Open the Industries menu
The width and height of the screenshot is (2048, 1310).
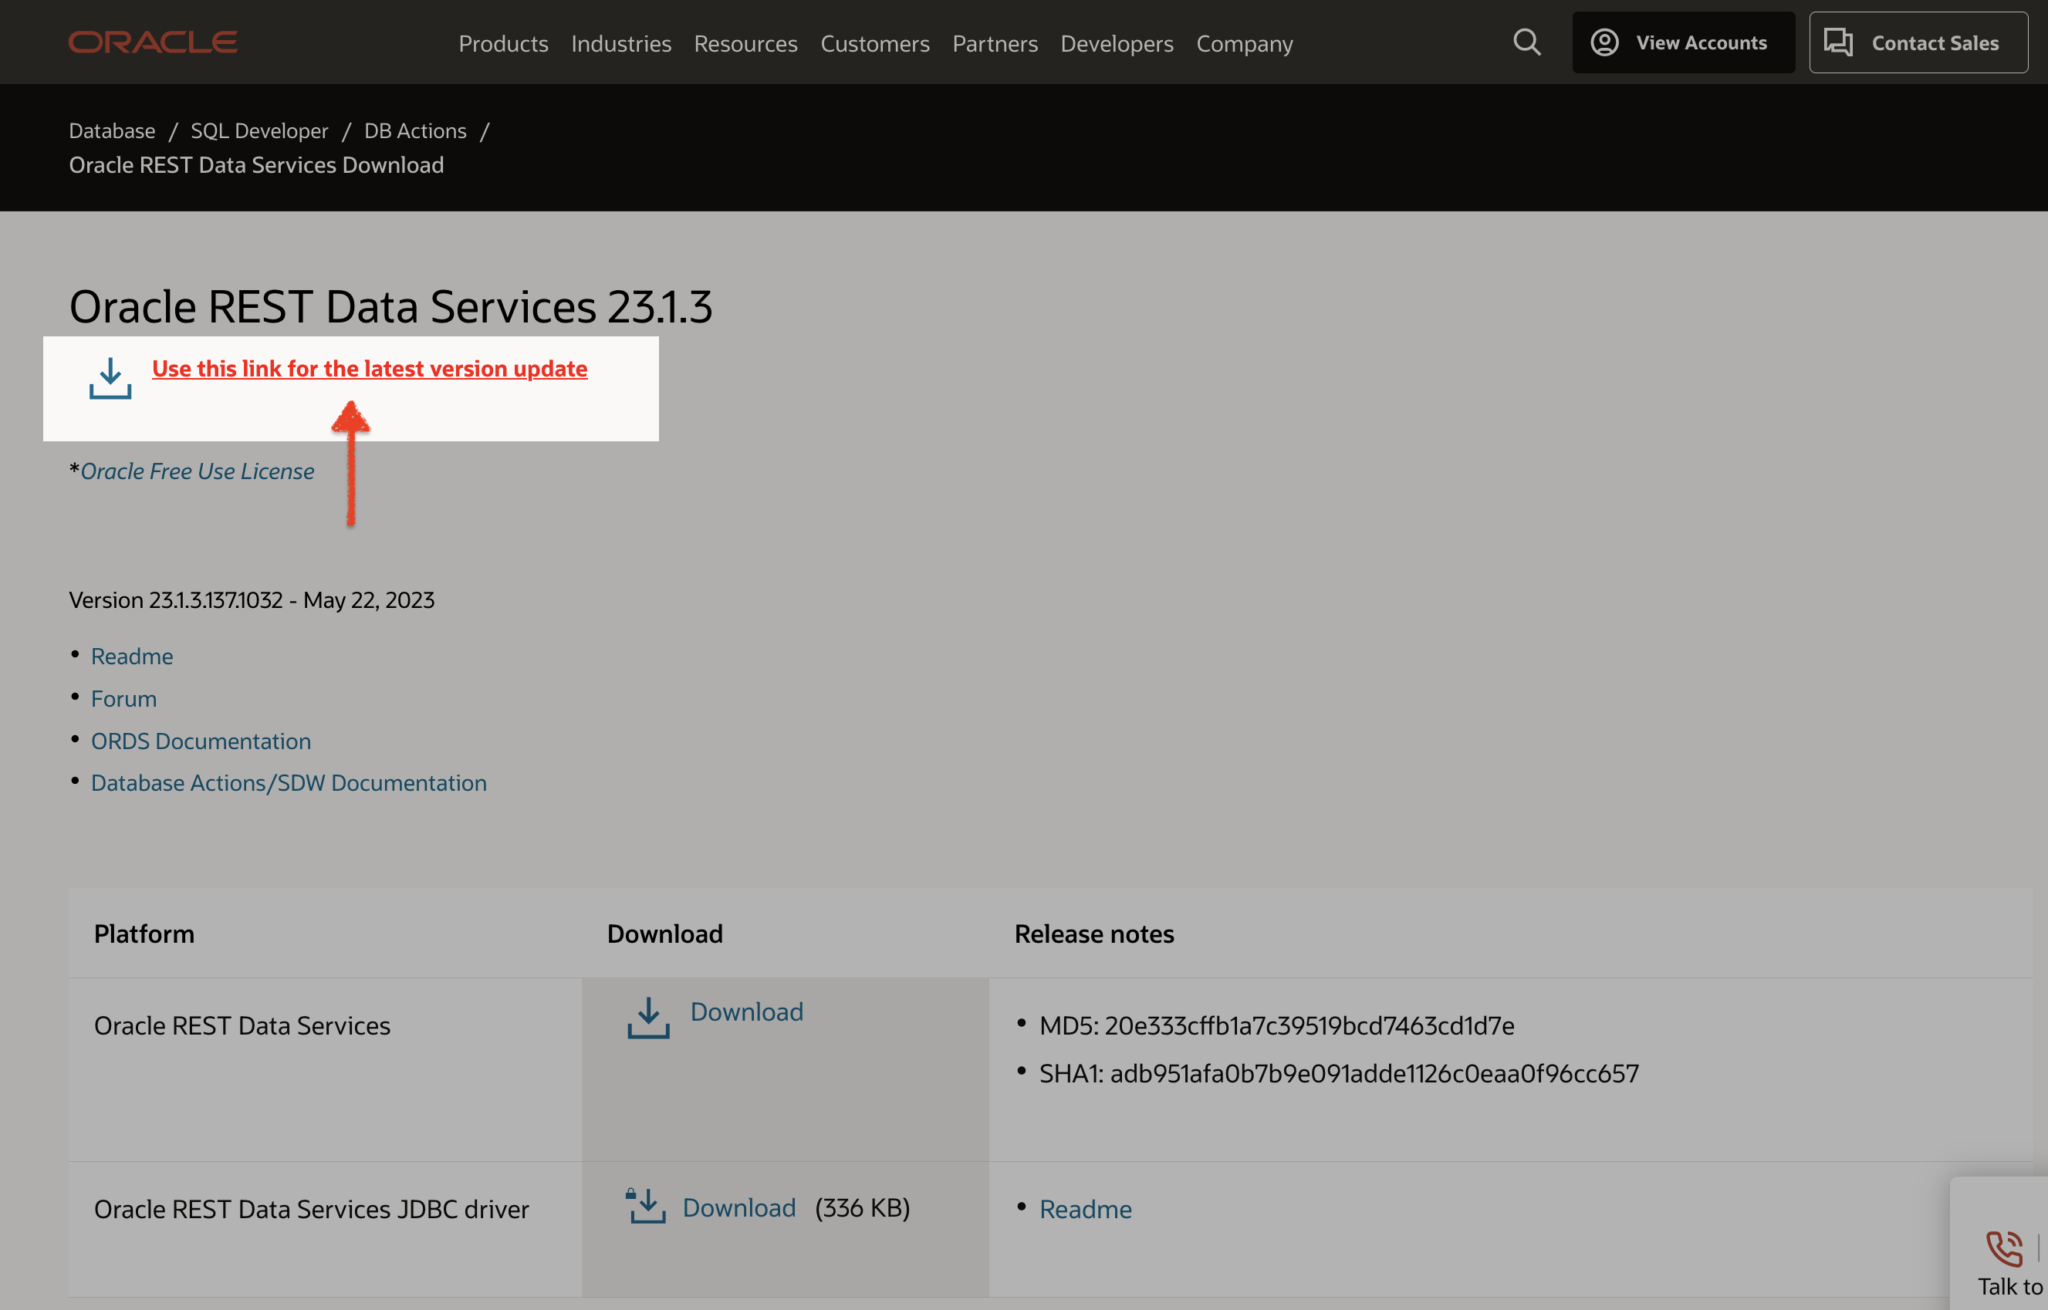pos(621,44)
